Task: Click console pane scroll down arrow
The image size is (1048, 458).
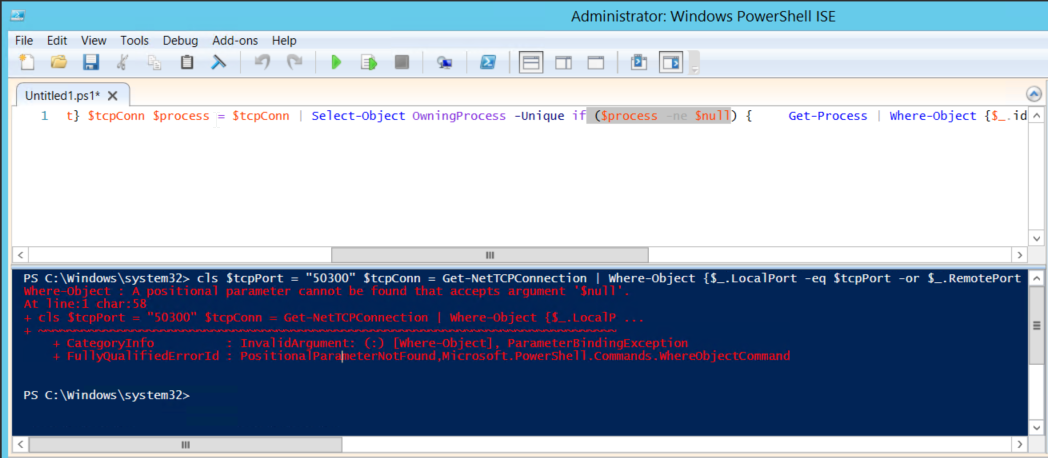Action: click(1035, 429)
